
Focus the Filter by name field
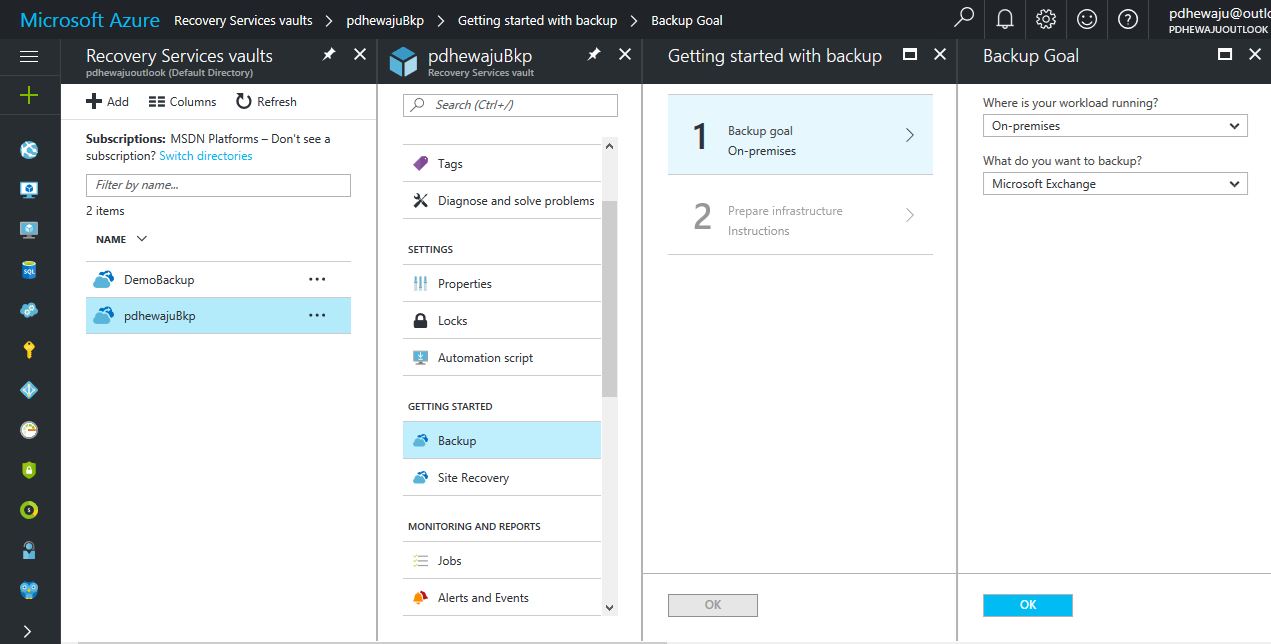(x=218, y=185)
